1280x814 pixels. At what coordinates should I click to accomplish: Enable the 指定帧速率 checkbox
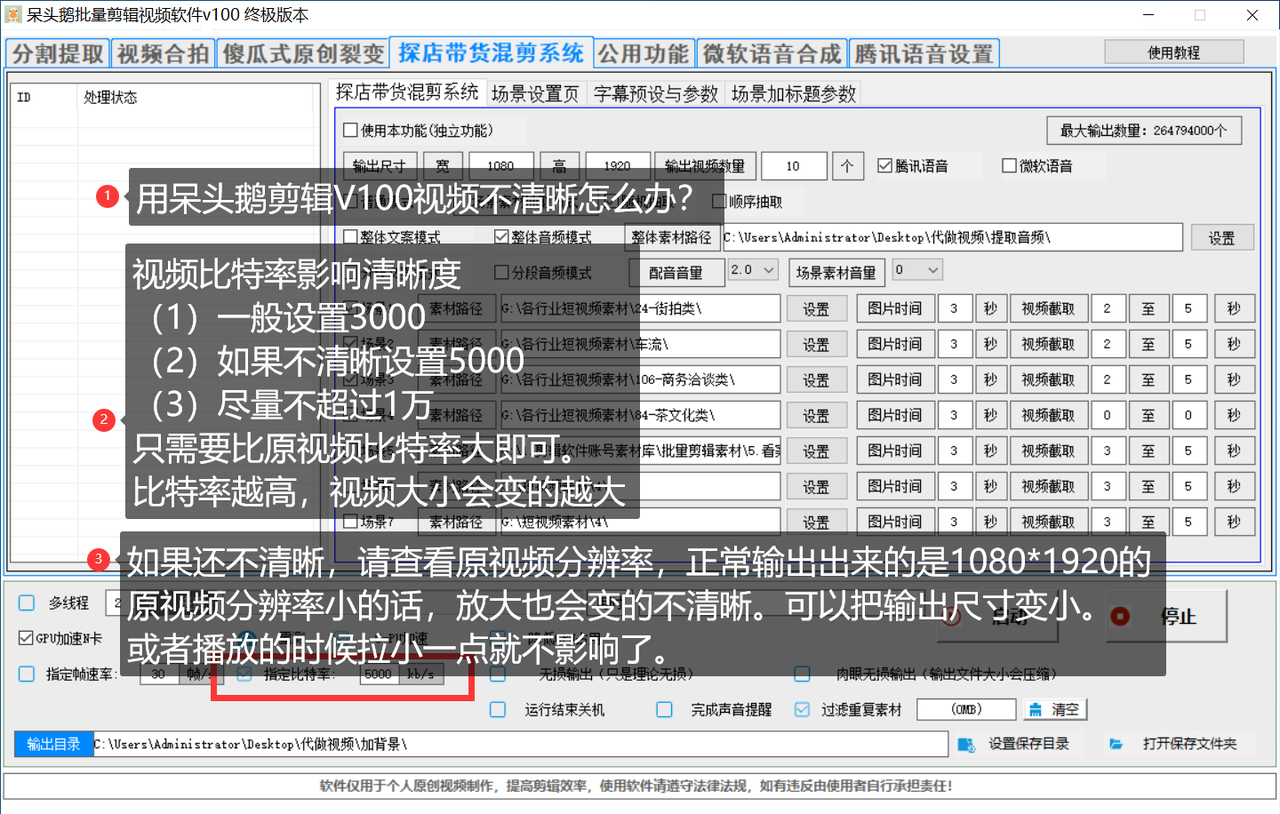27,674
